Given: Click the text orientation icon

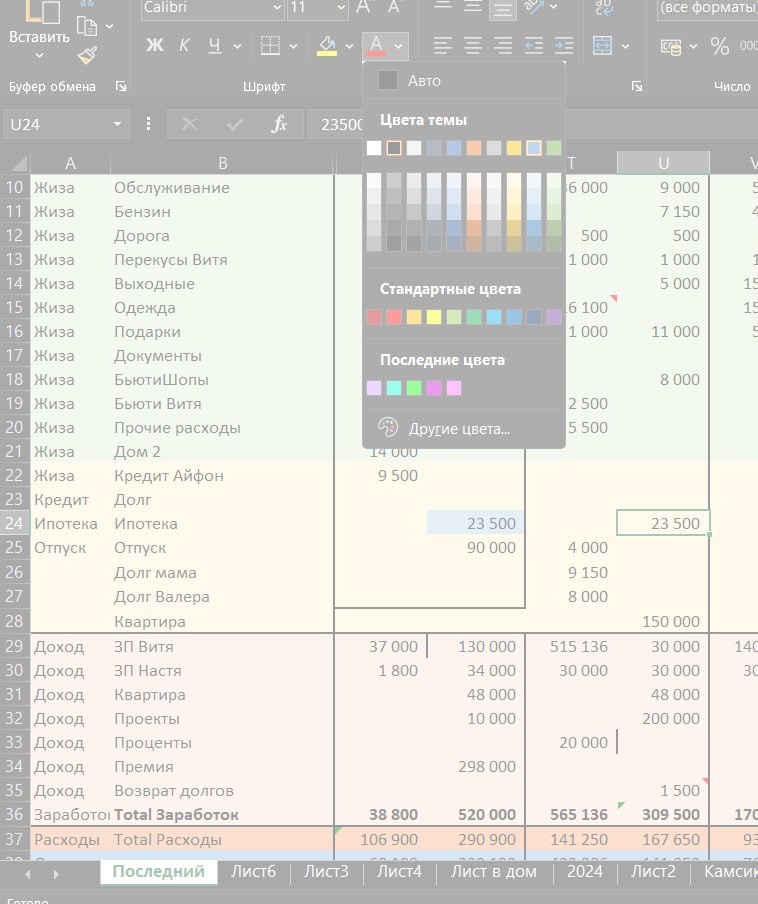Looking at the screenshot, I should tap(534, 7).
